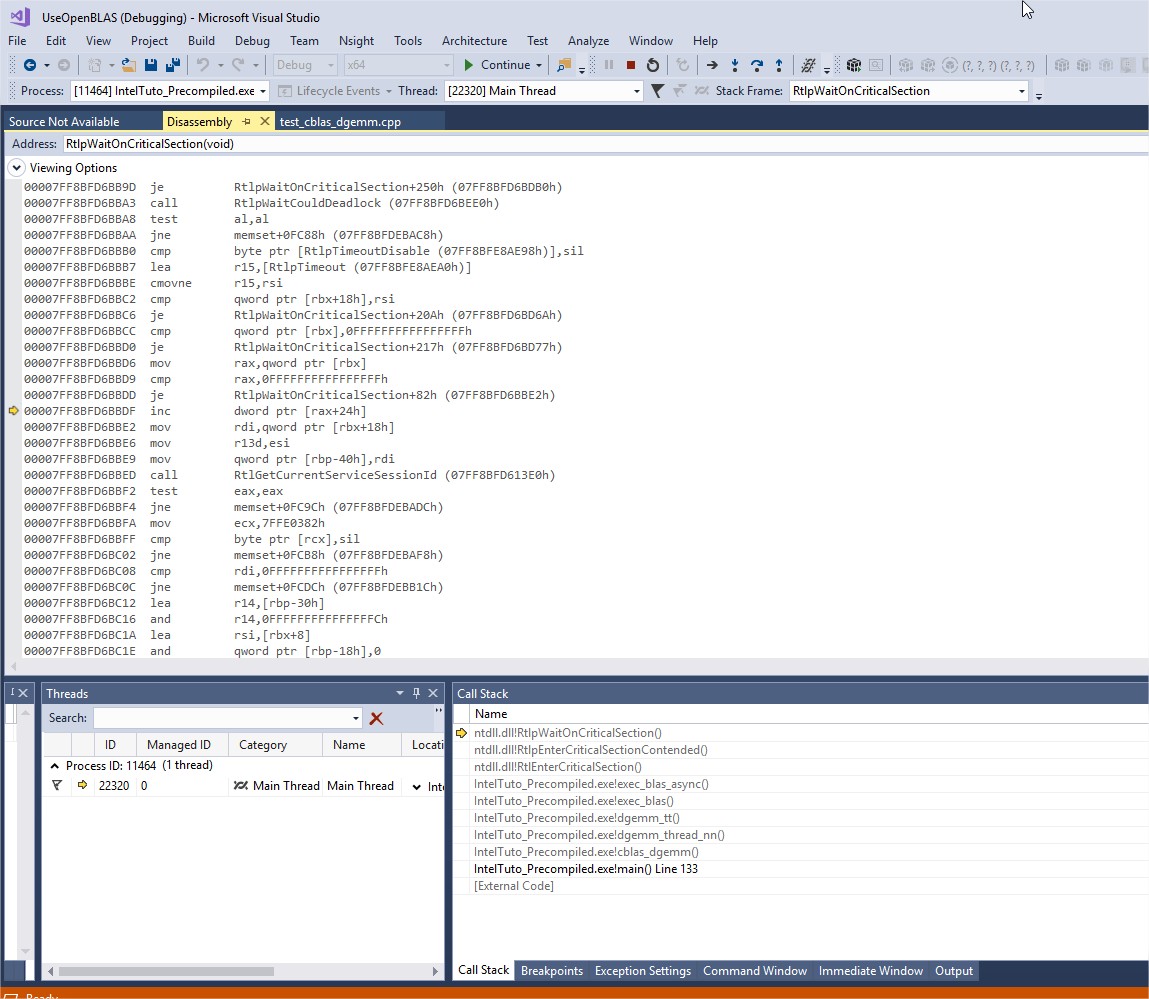Click the Nsight cube toolbar icon
The image size is (1149, 999).
tap(854, 65)
